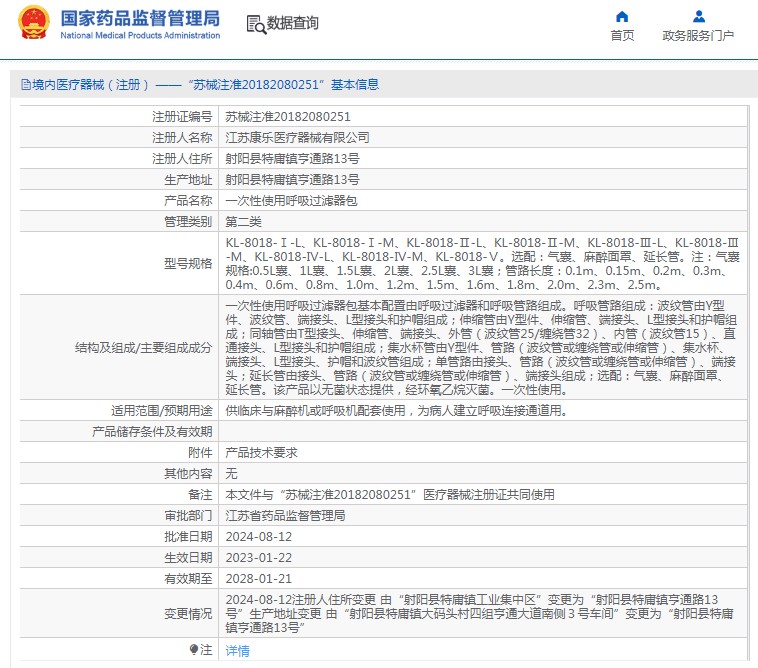
Task: Click the 政务服务门户 user icon
Action: click(699, 17)
